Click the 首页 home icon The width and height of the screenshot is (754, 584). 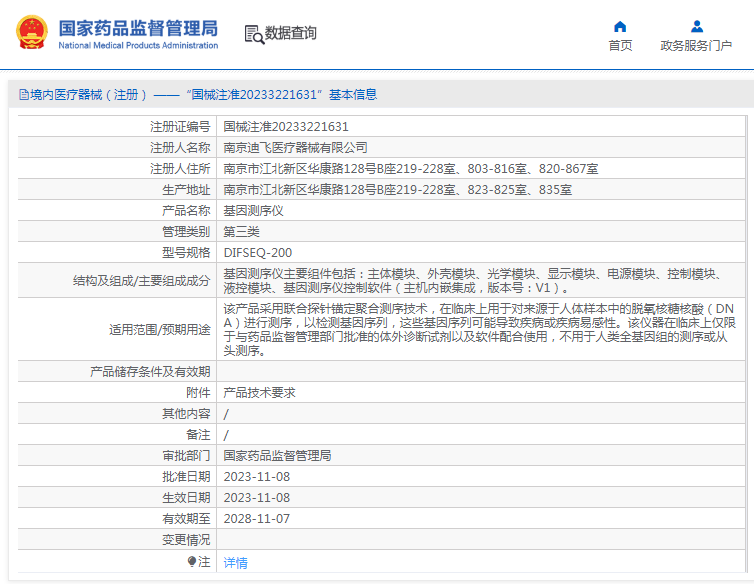coord(620,26)
